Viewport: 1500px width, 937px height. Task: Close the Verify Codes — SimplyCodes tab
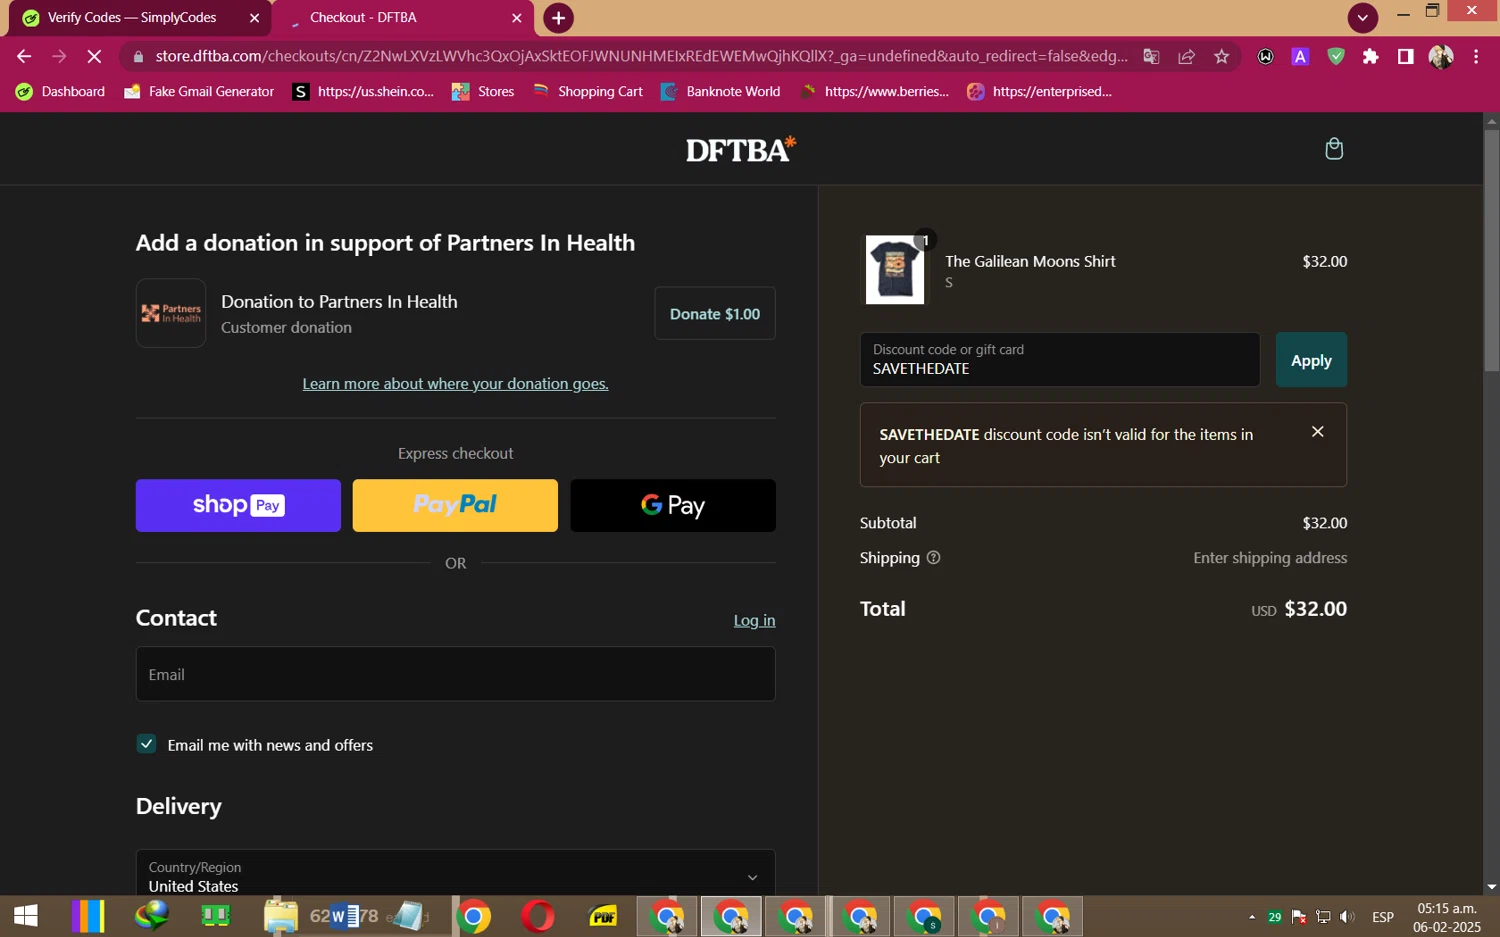[x=254, y=18]
